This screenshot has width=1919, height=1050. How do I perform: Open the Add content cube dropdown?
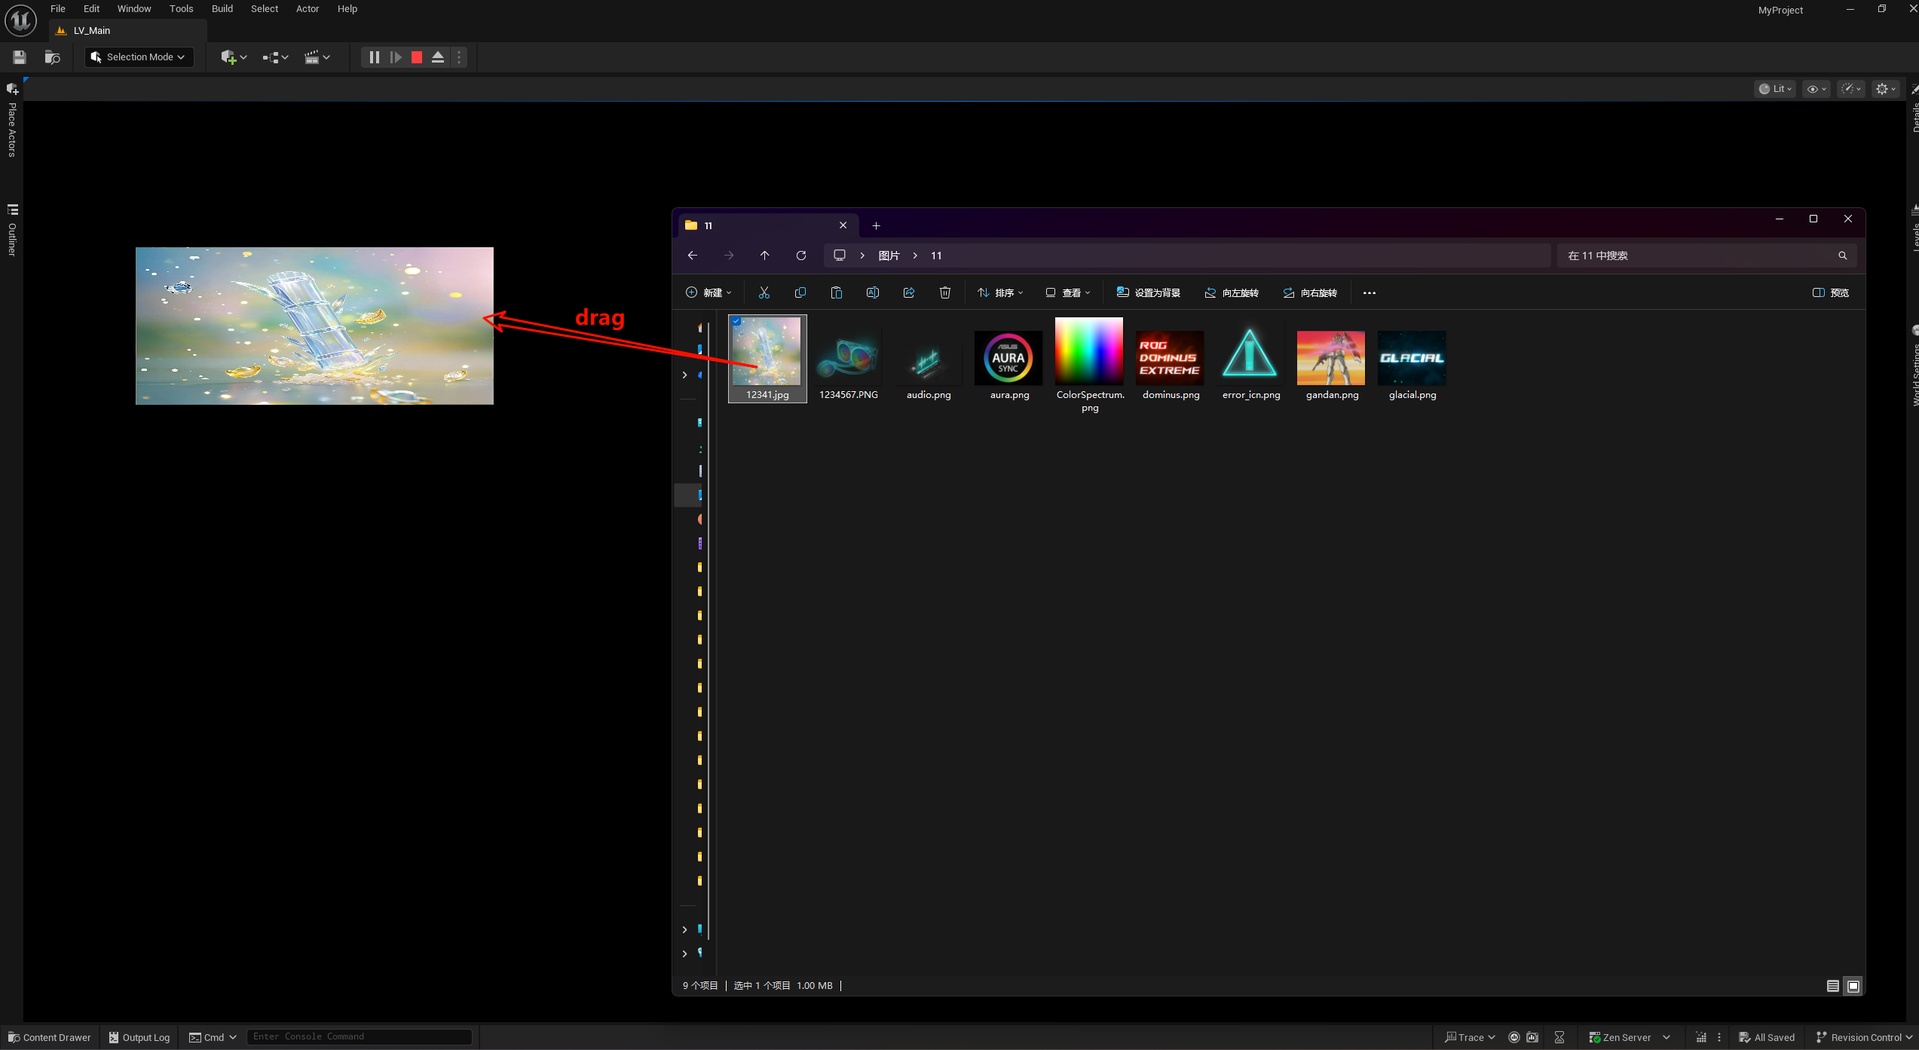pos(233,57)
